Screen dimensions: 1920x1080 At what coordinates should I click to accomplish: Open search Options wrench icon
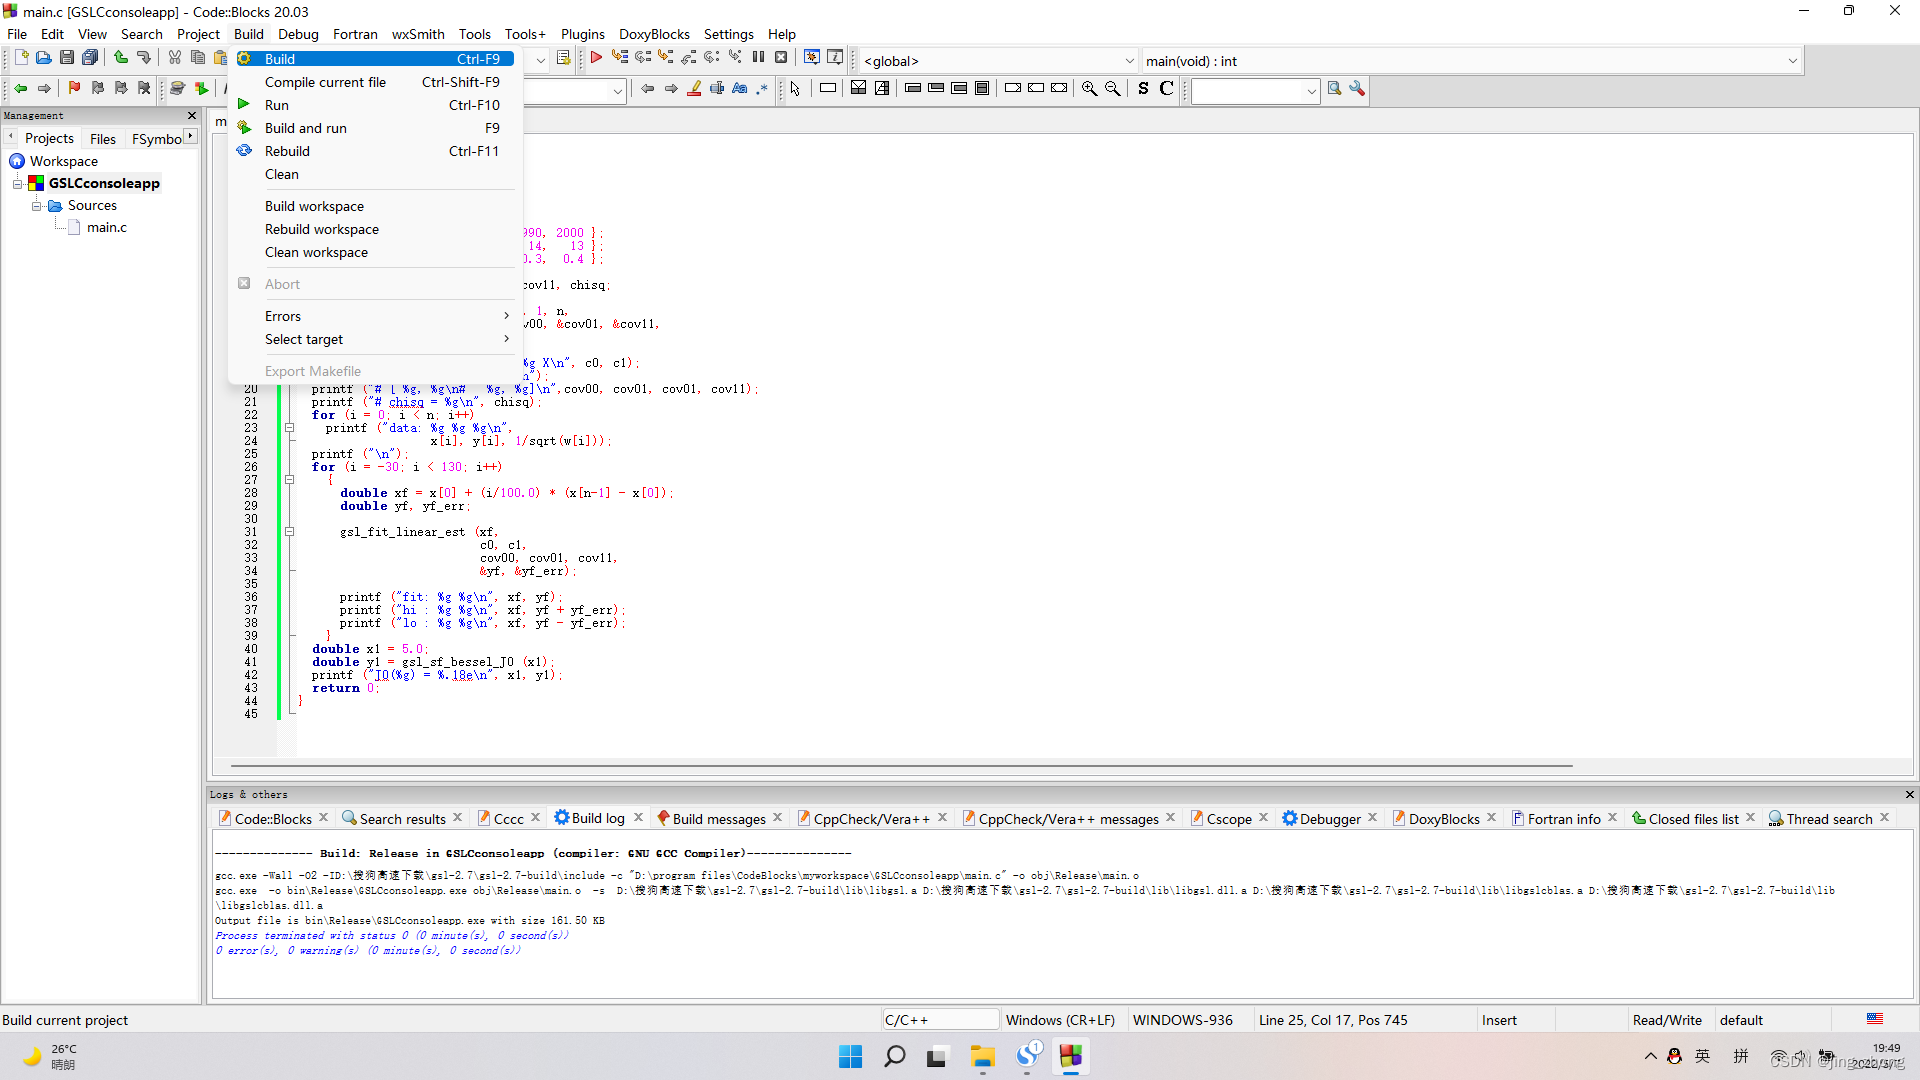tap(1357, 89)
